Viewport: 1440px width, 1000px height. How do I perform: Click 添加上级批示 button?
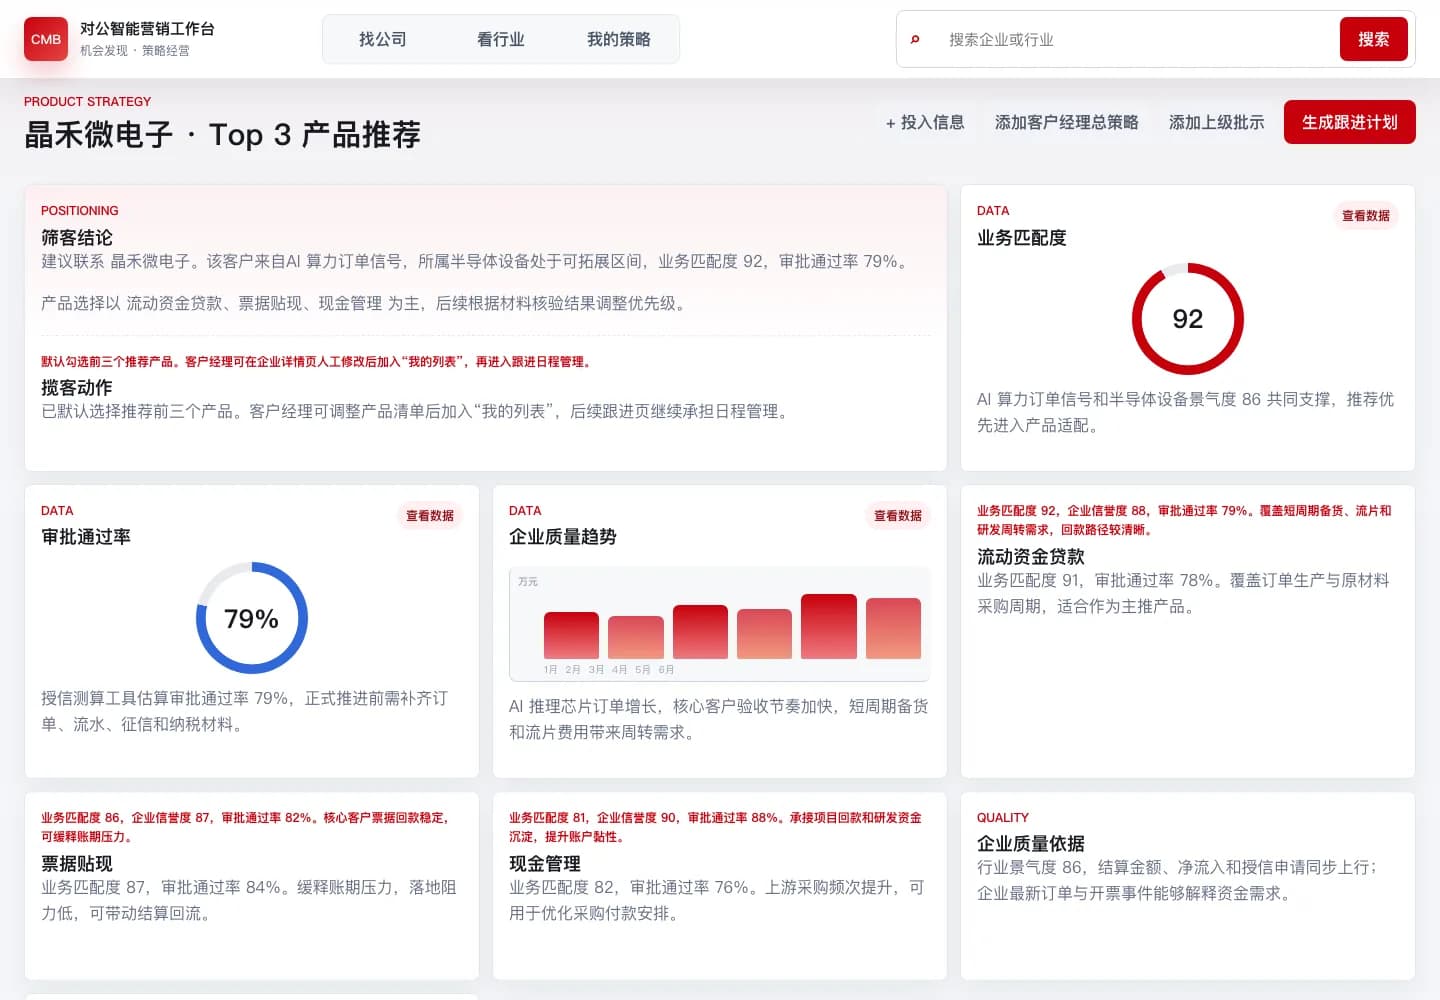coord(1216,122)
